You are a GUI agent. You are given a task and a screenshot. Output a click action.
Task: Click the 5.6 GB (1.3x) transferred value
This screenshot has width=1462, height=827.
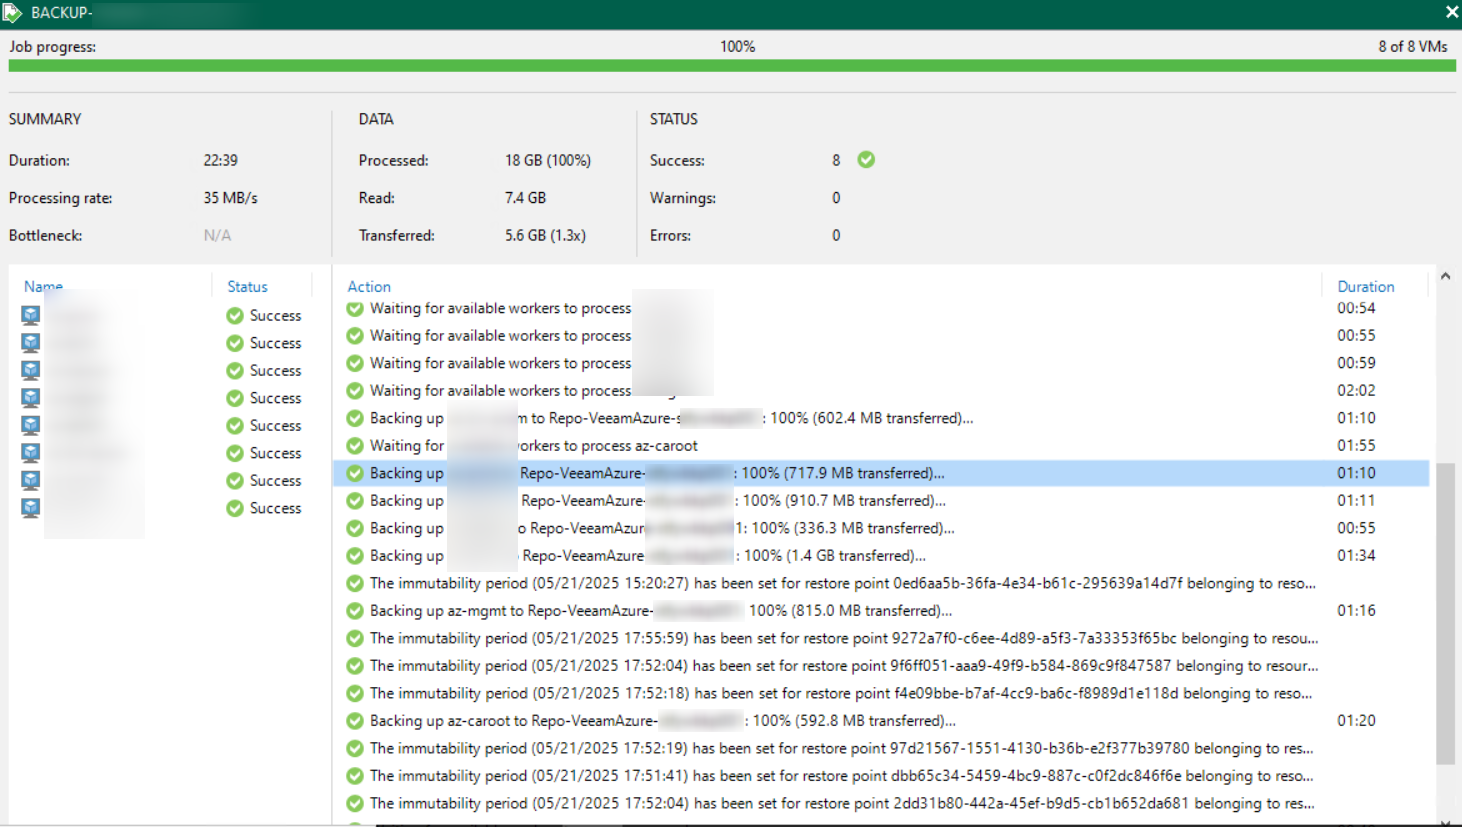(545, 236)
